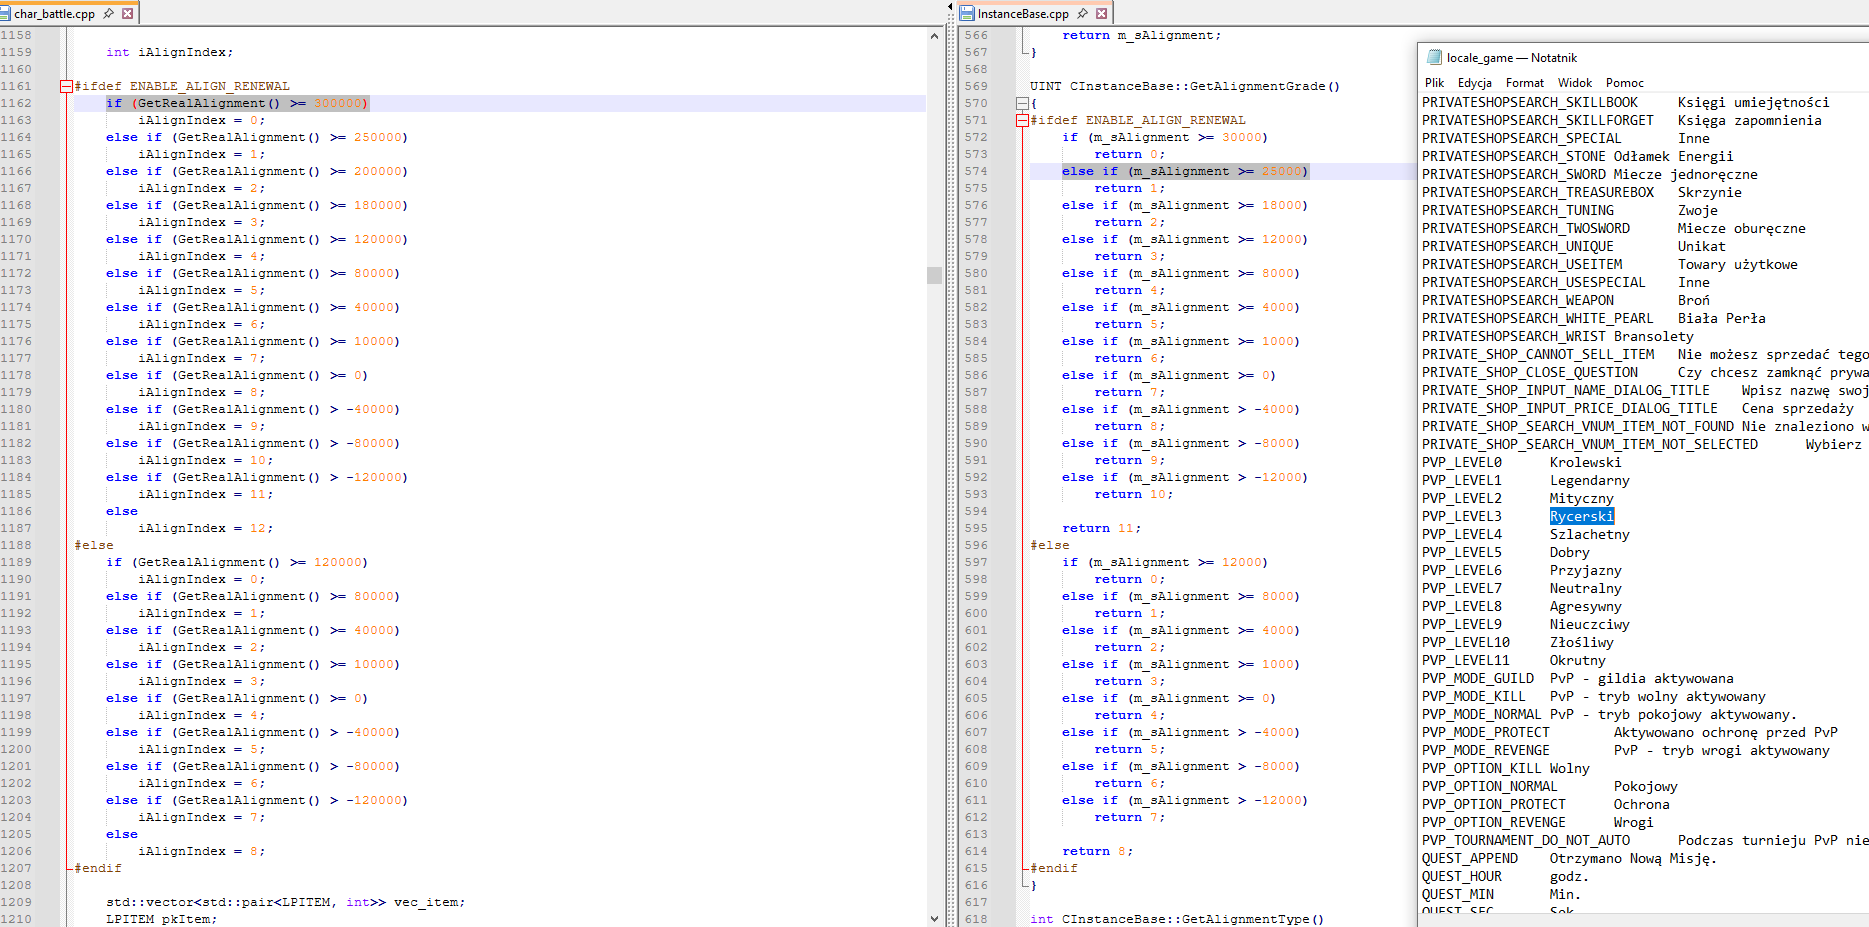The height and width of the screenshot is (927, 1869).
Task: Click the InstanceBase.cpp save file icon
Action: click(x=966, y=14)
